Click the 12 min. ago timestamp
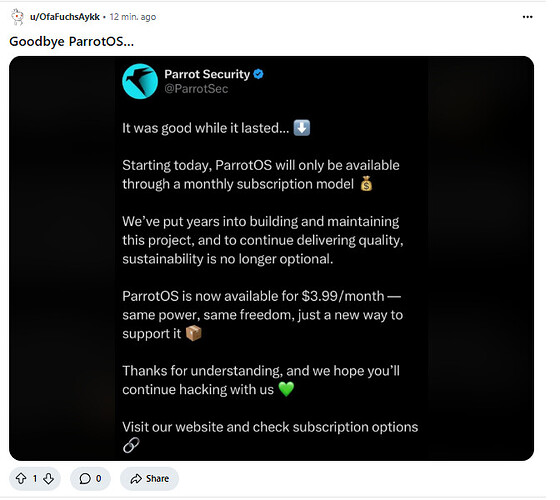The height and width of the screenshot is (500, 560). (x=133, y=17)
